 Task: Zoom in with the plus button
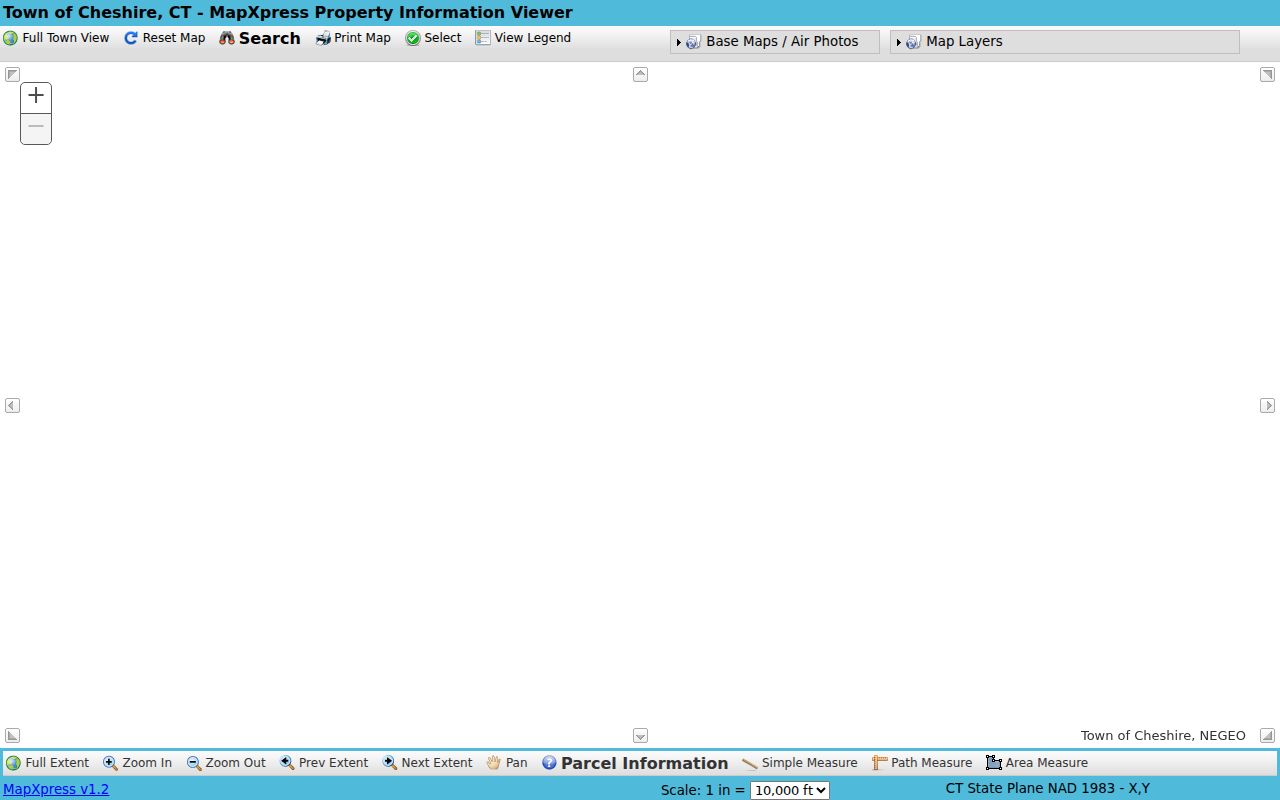click(36, 97)
